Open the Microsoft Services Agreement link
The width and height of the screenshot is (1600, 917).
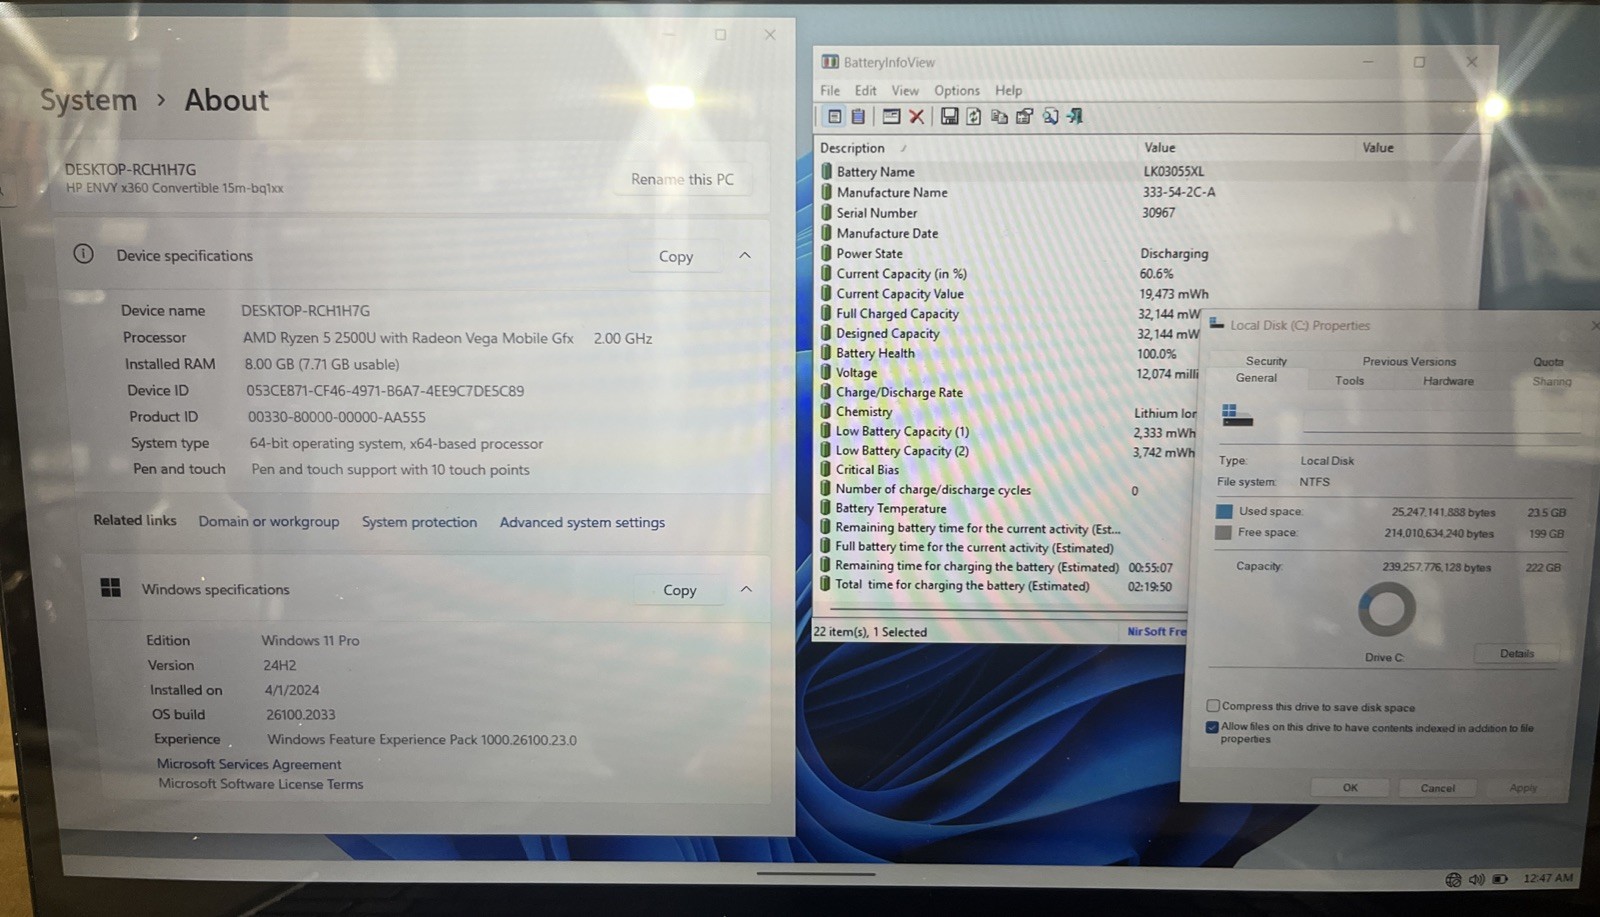click(249, 764)
